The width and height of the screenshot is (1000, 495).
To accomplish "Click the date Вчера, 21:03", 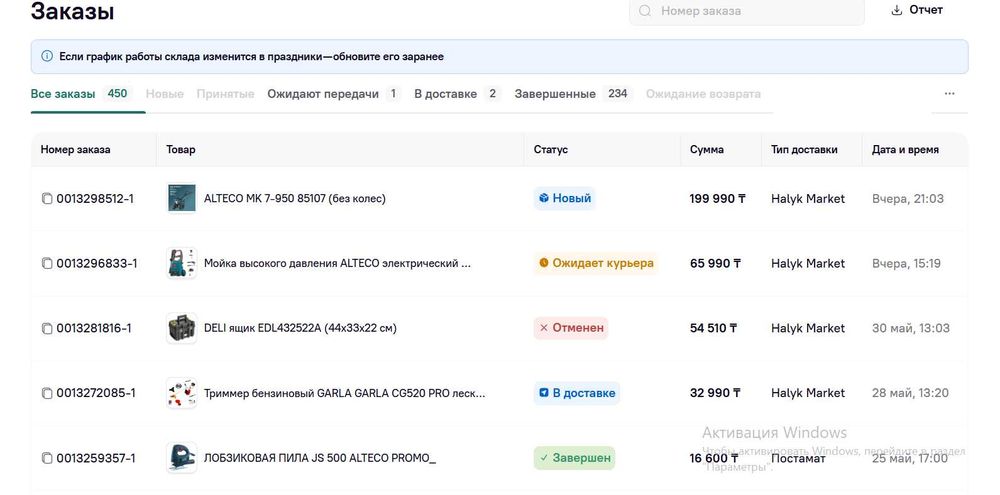I will tap(908, 199).
